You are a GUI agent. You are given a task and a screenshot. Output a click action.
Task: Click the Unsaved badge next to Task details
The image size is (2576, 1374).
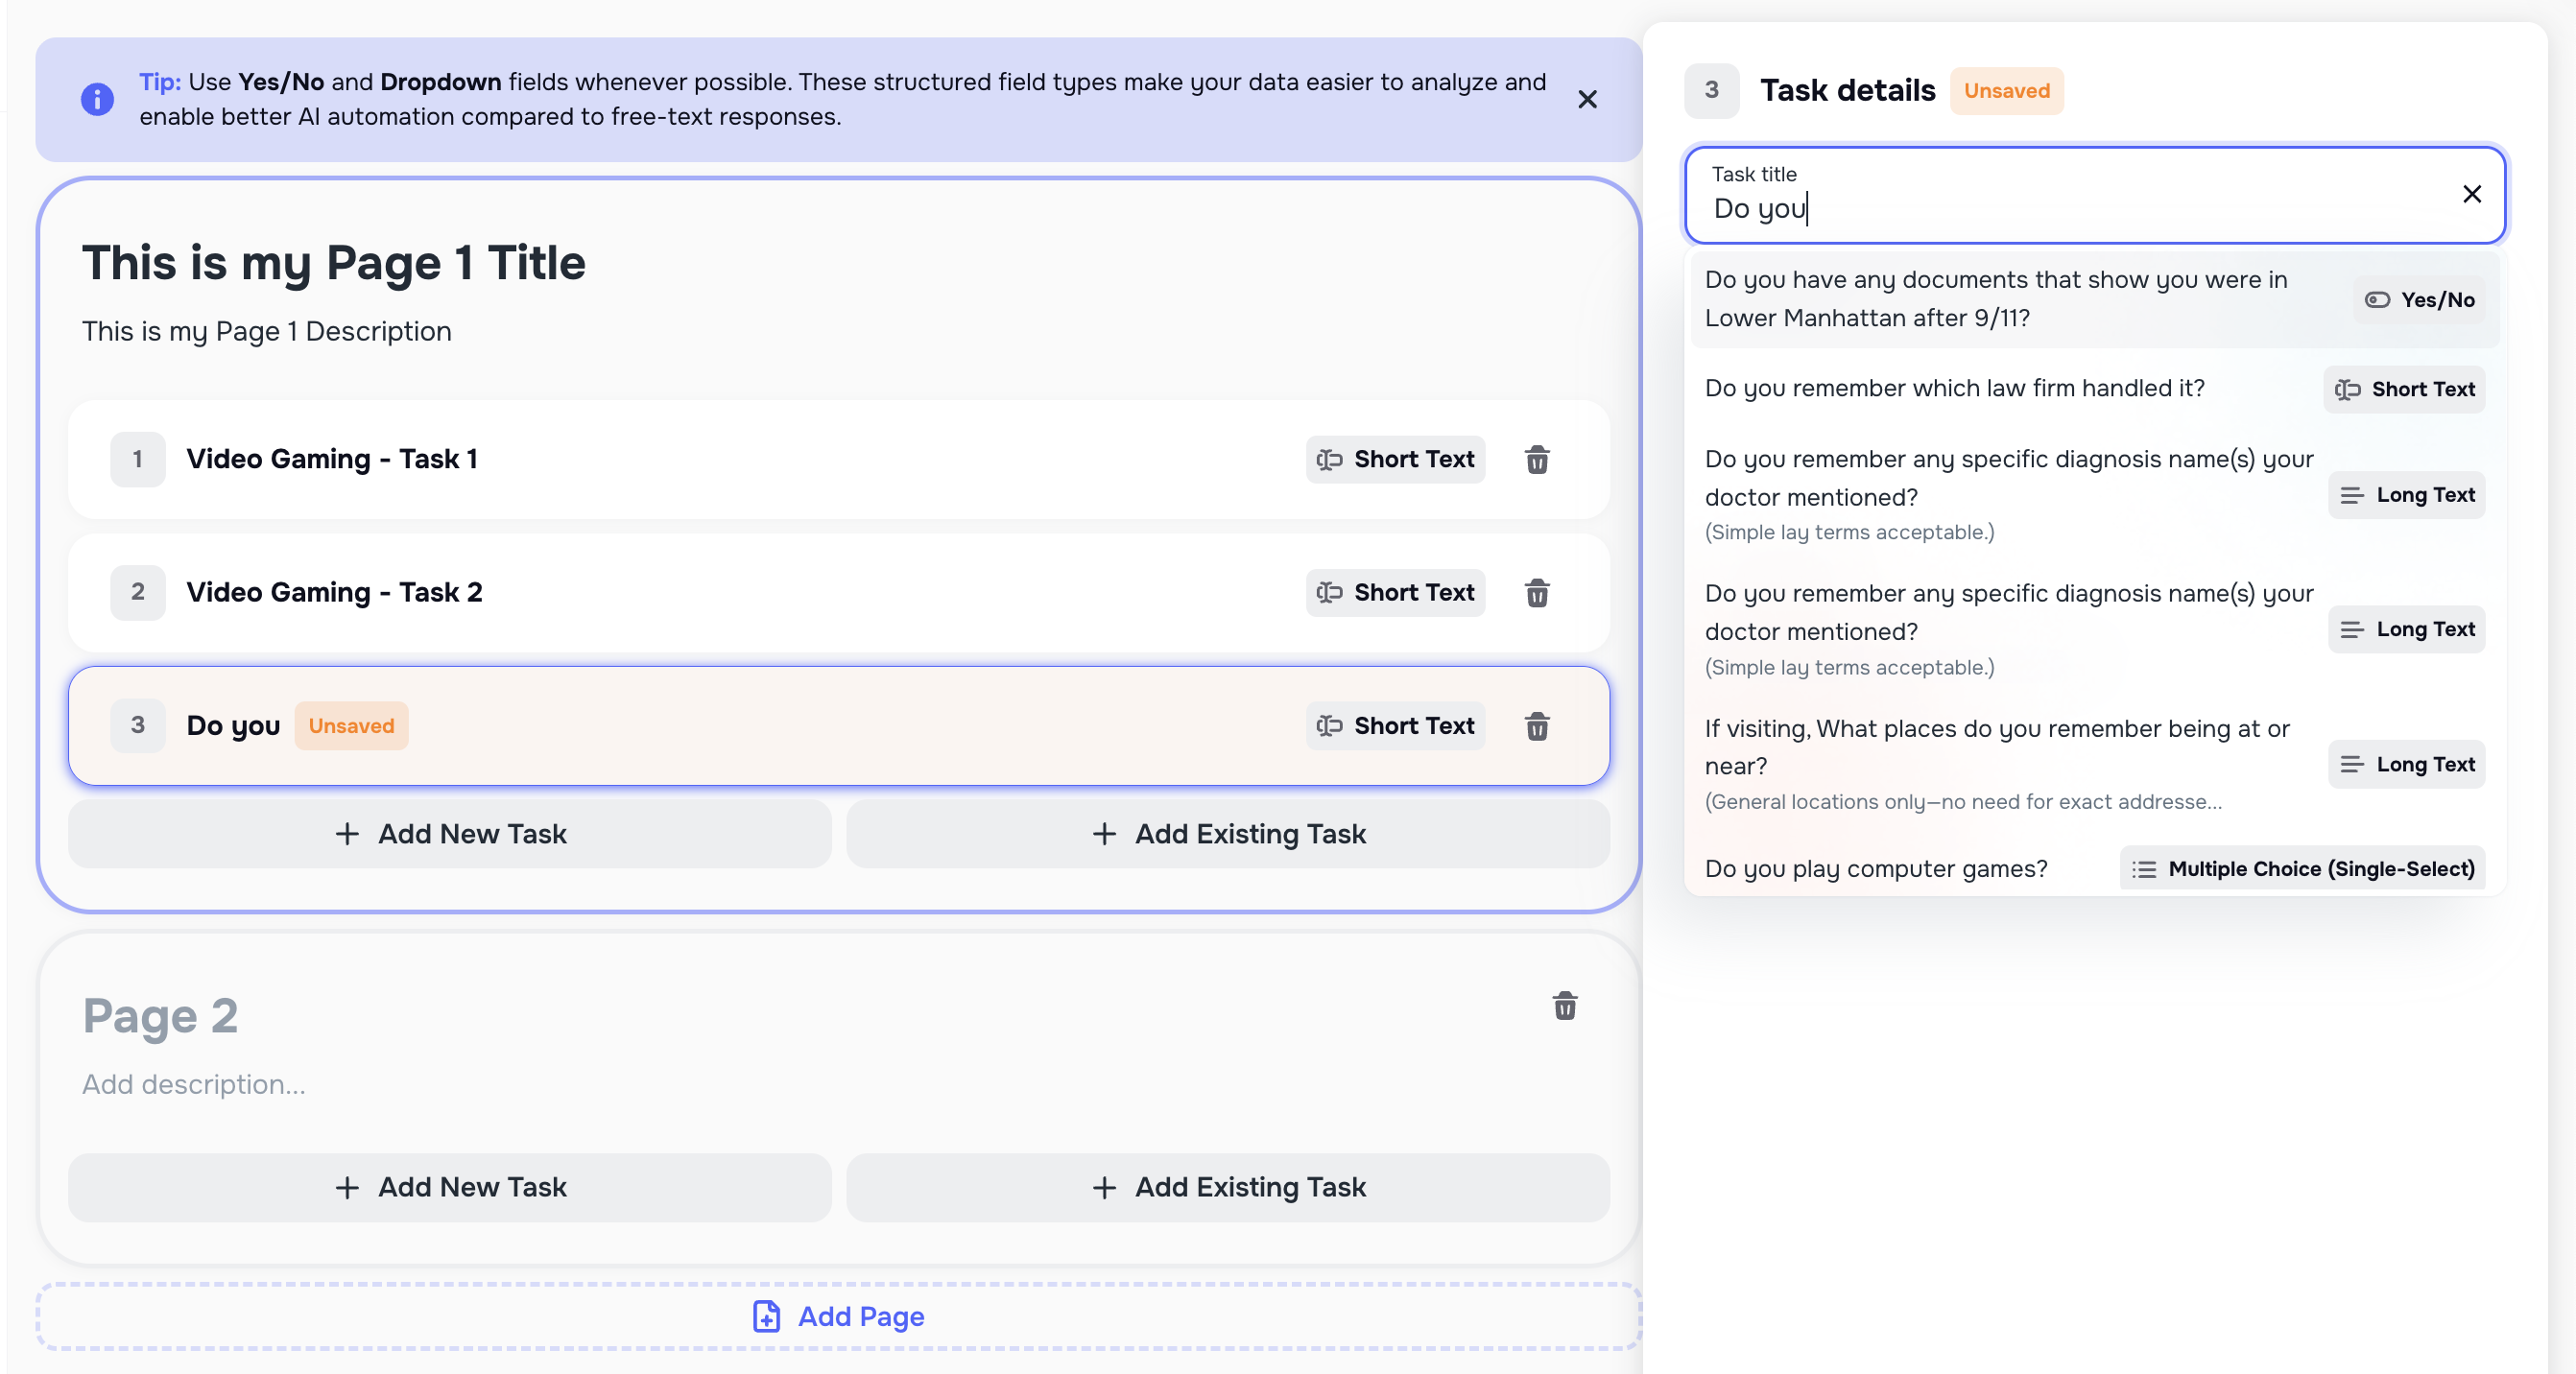click(x=2006, y=91)
